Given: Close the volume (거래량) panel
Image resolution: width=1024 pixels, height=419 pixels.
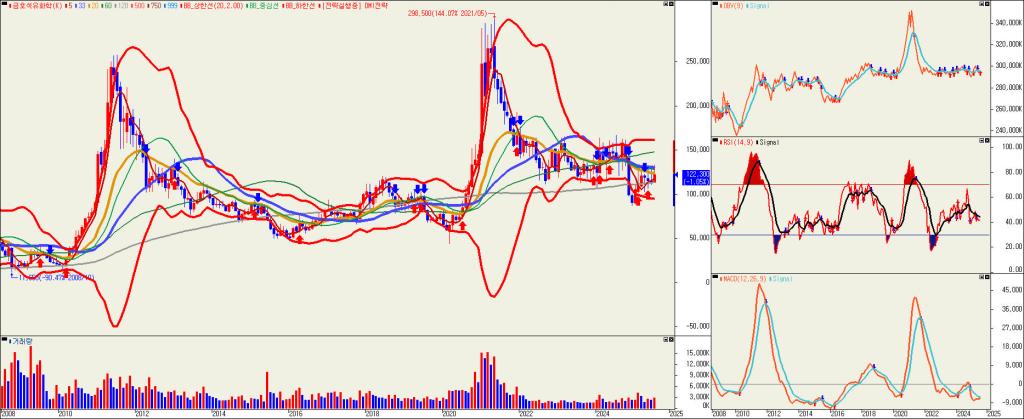Looking at the screenshot, I should 671,340.
